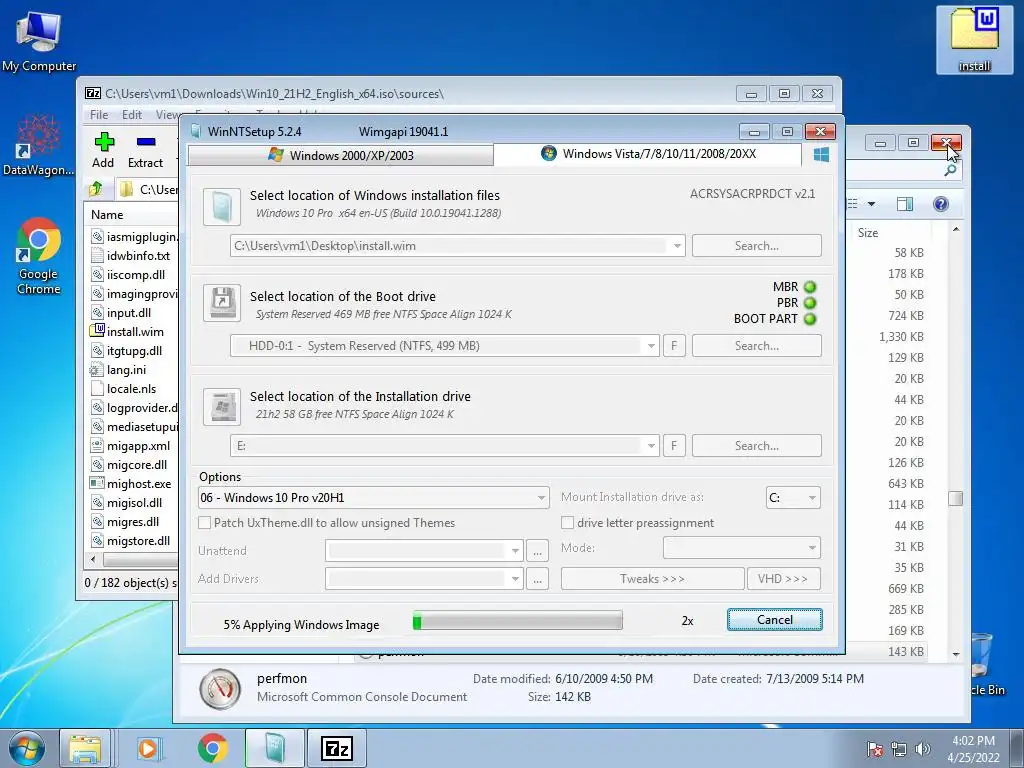Click the Explorer help question mark icon
This screenshot has height=768, width=1024.
[940, 204]
